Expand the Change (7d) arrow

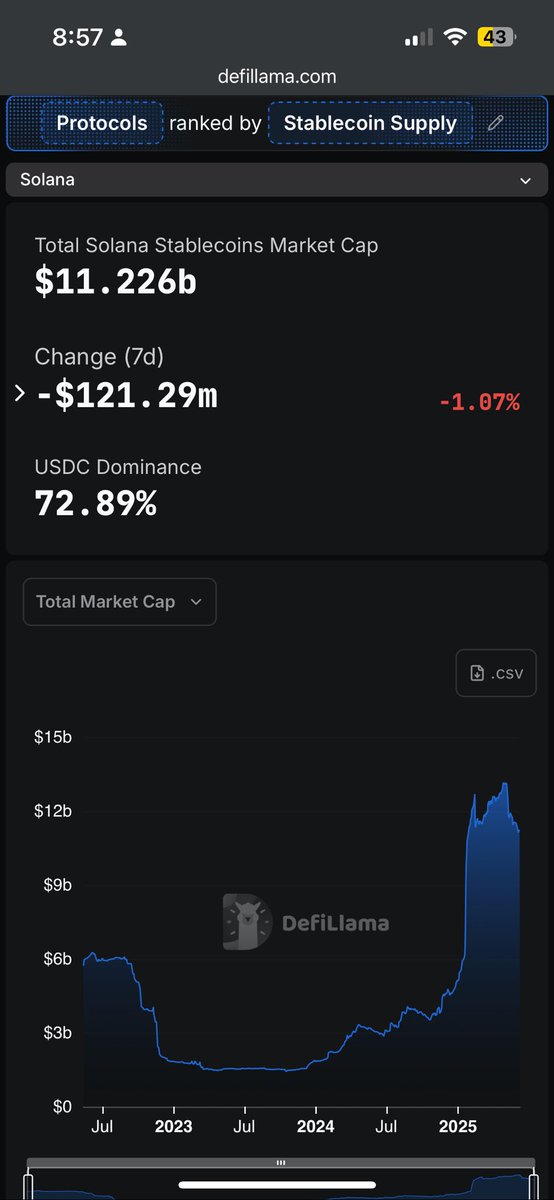[19, 394]
